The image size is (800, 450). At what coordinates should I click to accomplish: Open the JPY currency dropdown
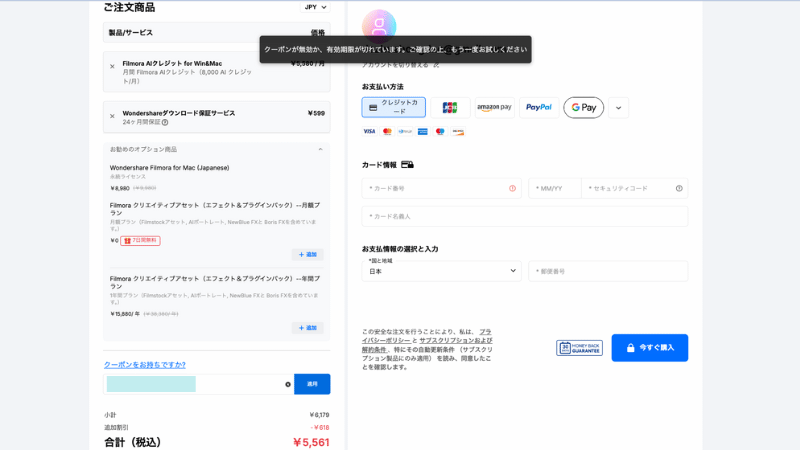pos(315,7)
